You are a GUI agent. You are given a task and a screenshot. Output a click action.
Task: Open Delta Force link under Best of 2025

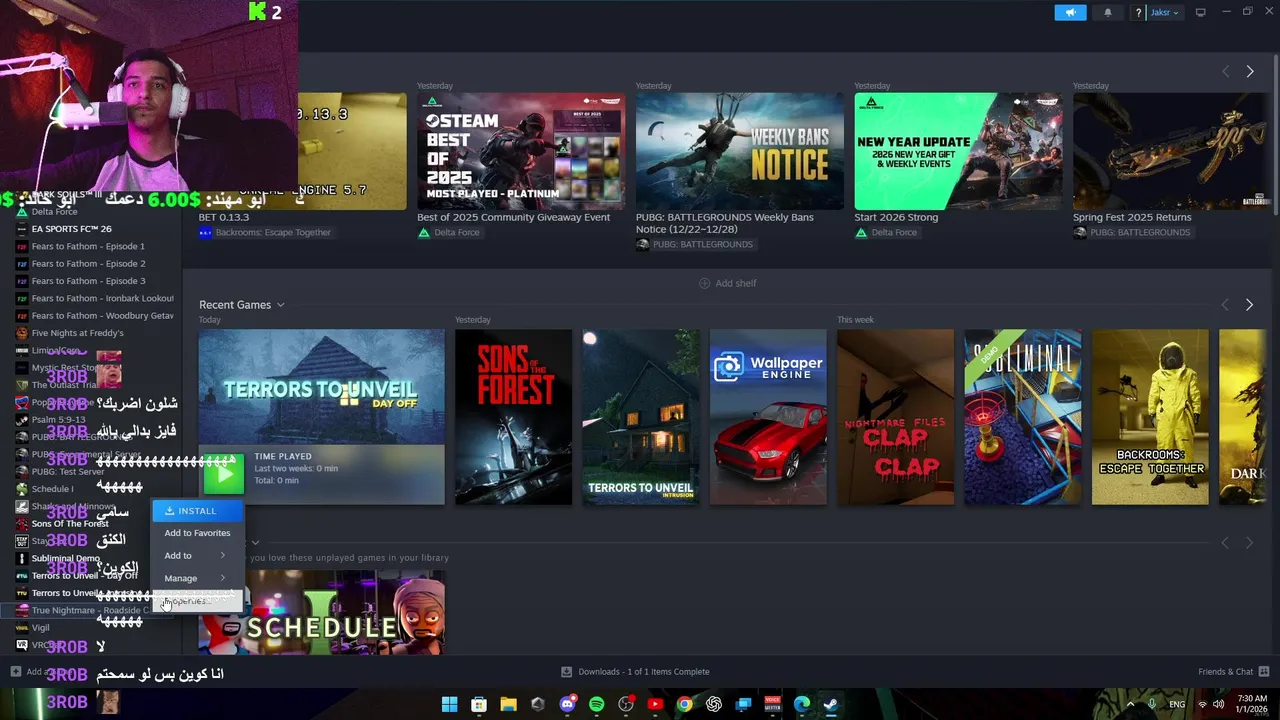(x=456, y=233)
